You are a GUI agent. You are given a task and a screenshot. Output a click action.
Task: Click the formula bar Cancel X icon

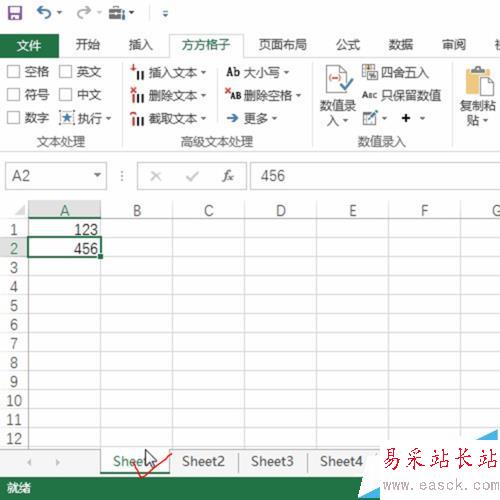pyautogui.click(x=155, y=176)
